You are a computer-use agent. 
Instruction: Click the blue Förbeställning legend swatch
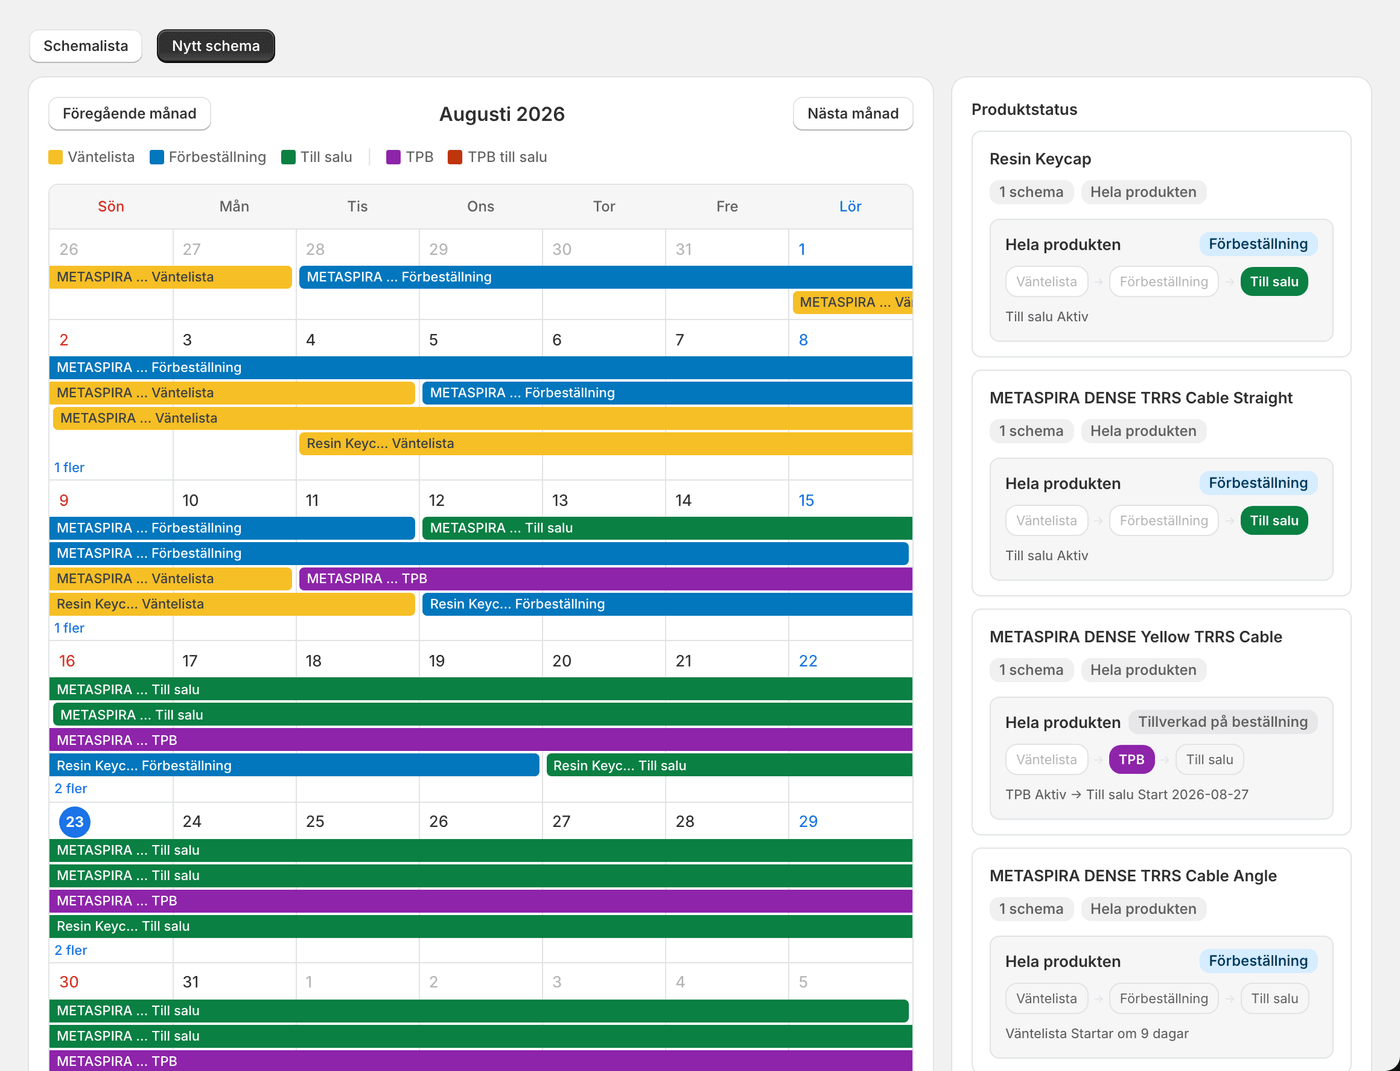click(157, 157)
